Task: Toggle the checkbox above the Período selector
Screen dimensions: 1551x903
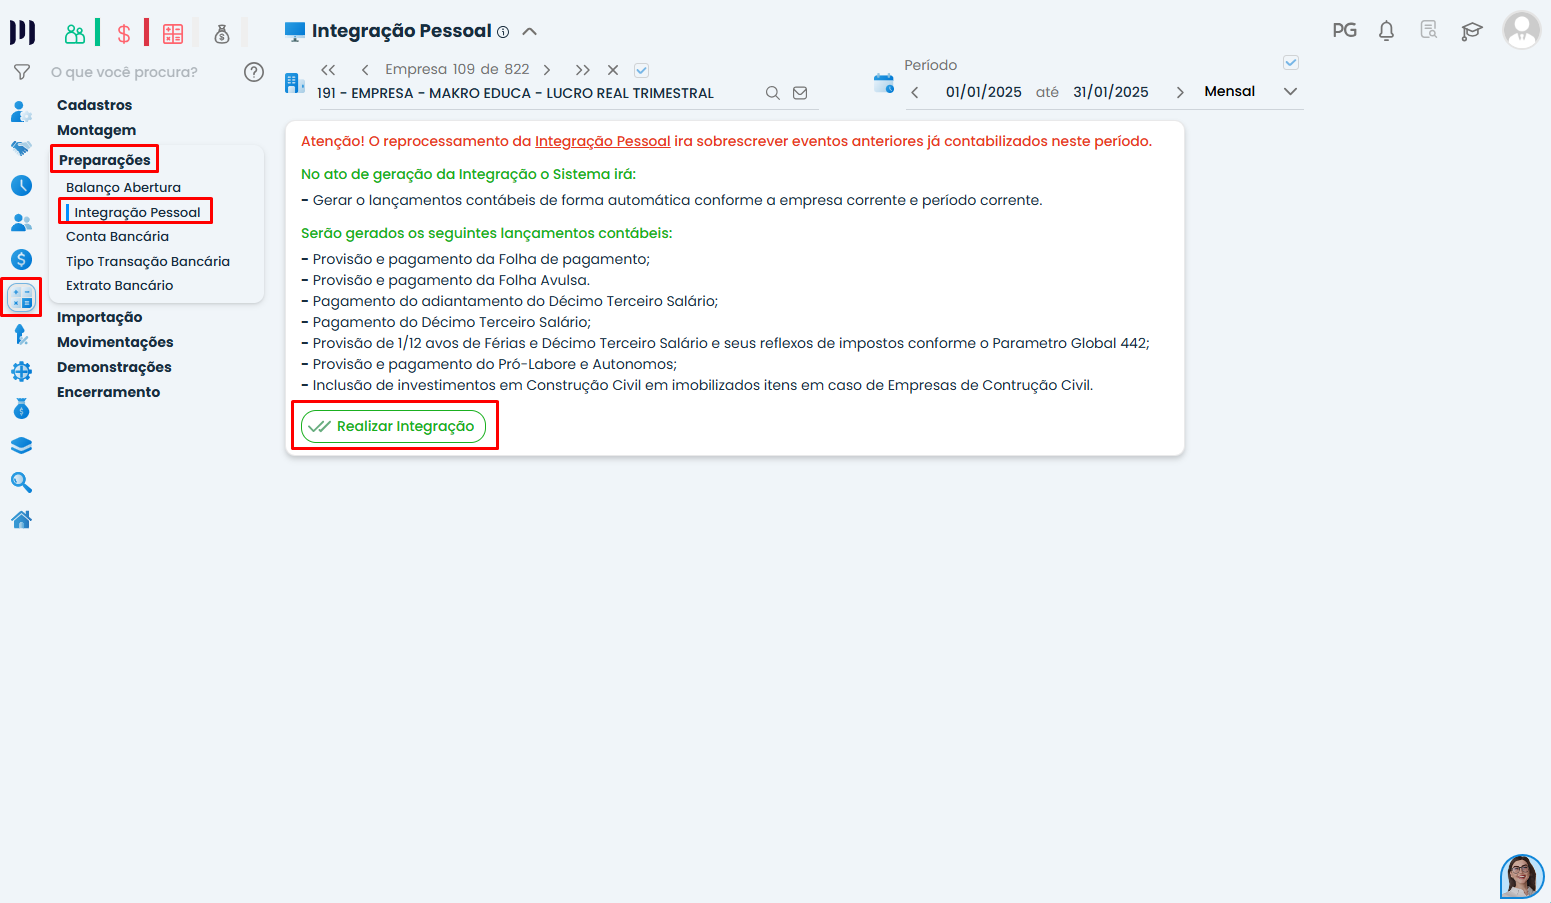Action: [1291, 63]
